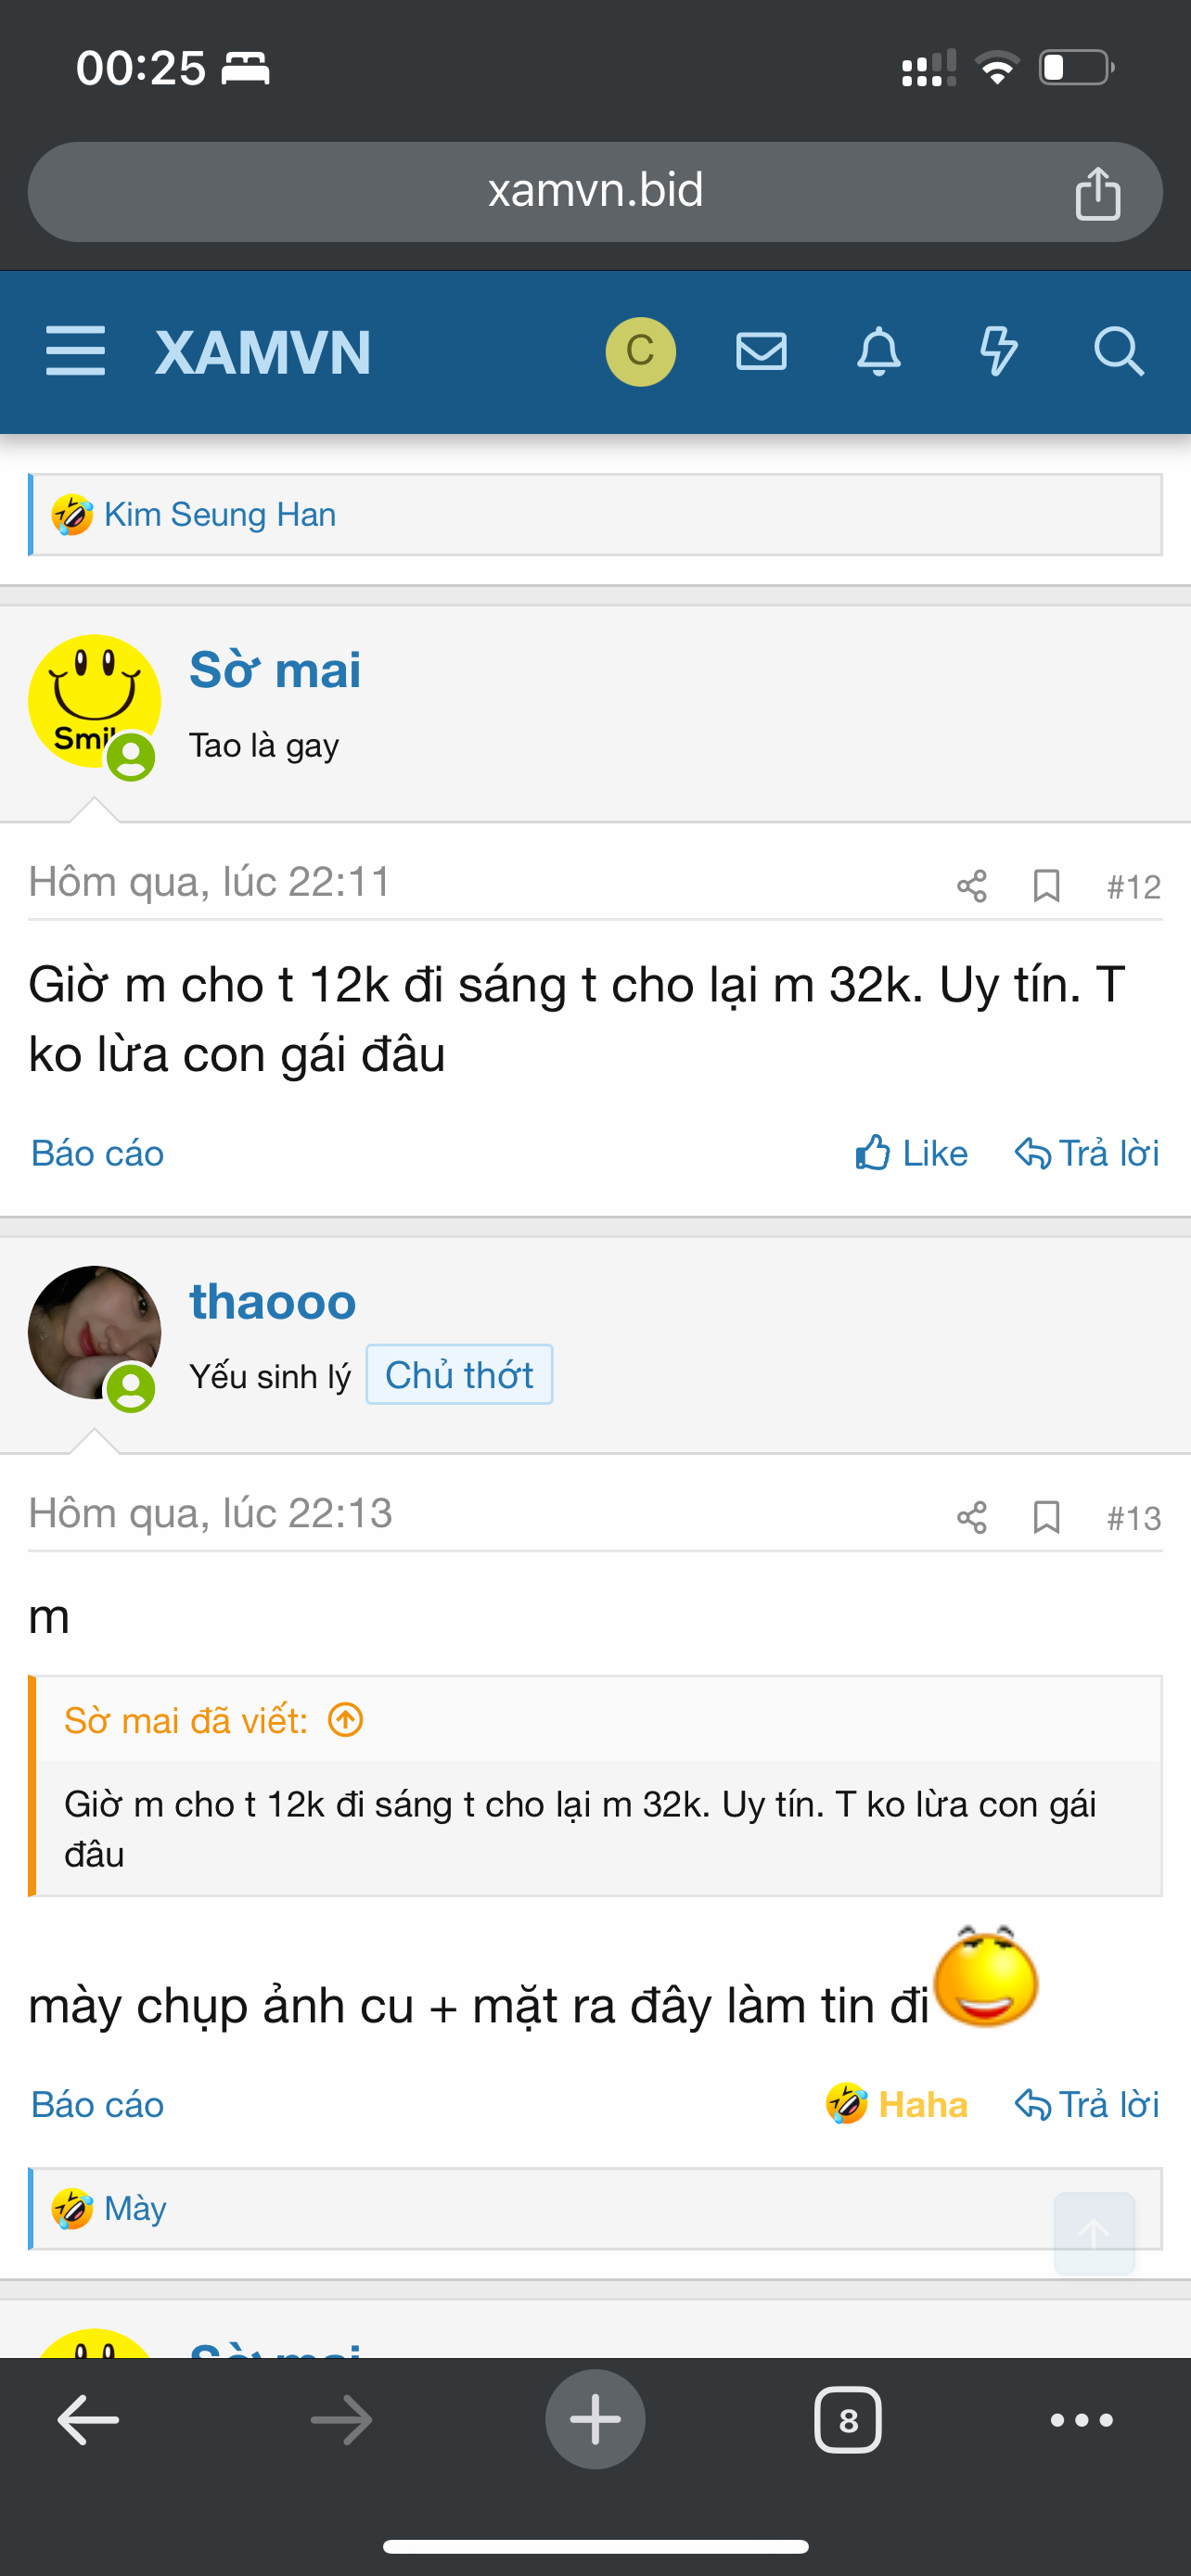Share post #12 via share icon

[x=971, y=886]
